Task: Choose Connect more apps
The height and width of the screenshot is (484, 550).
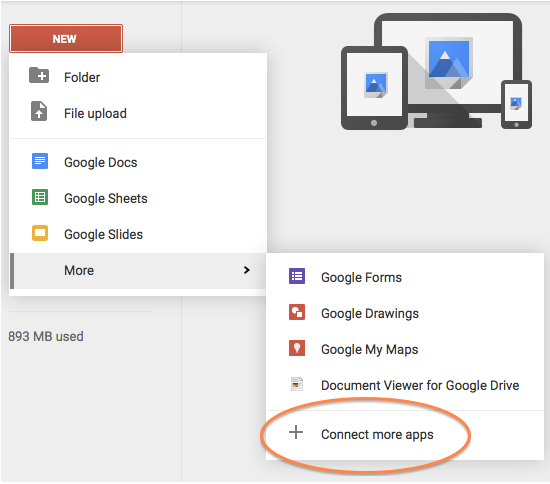Action: pos(405,434)
